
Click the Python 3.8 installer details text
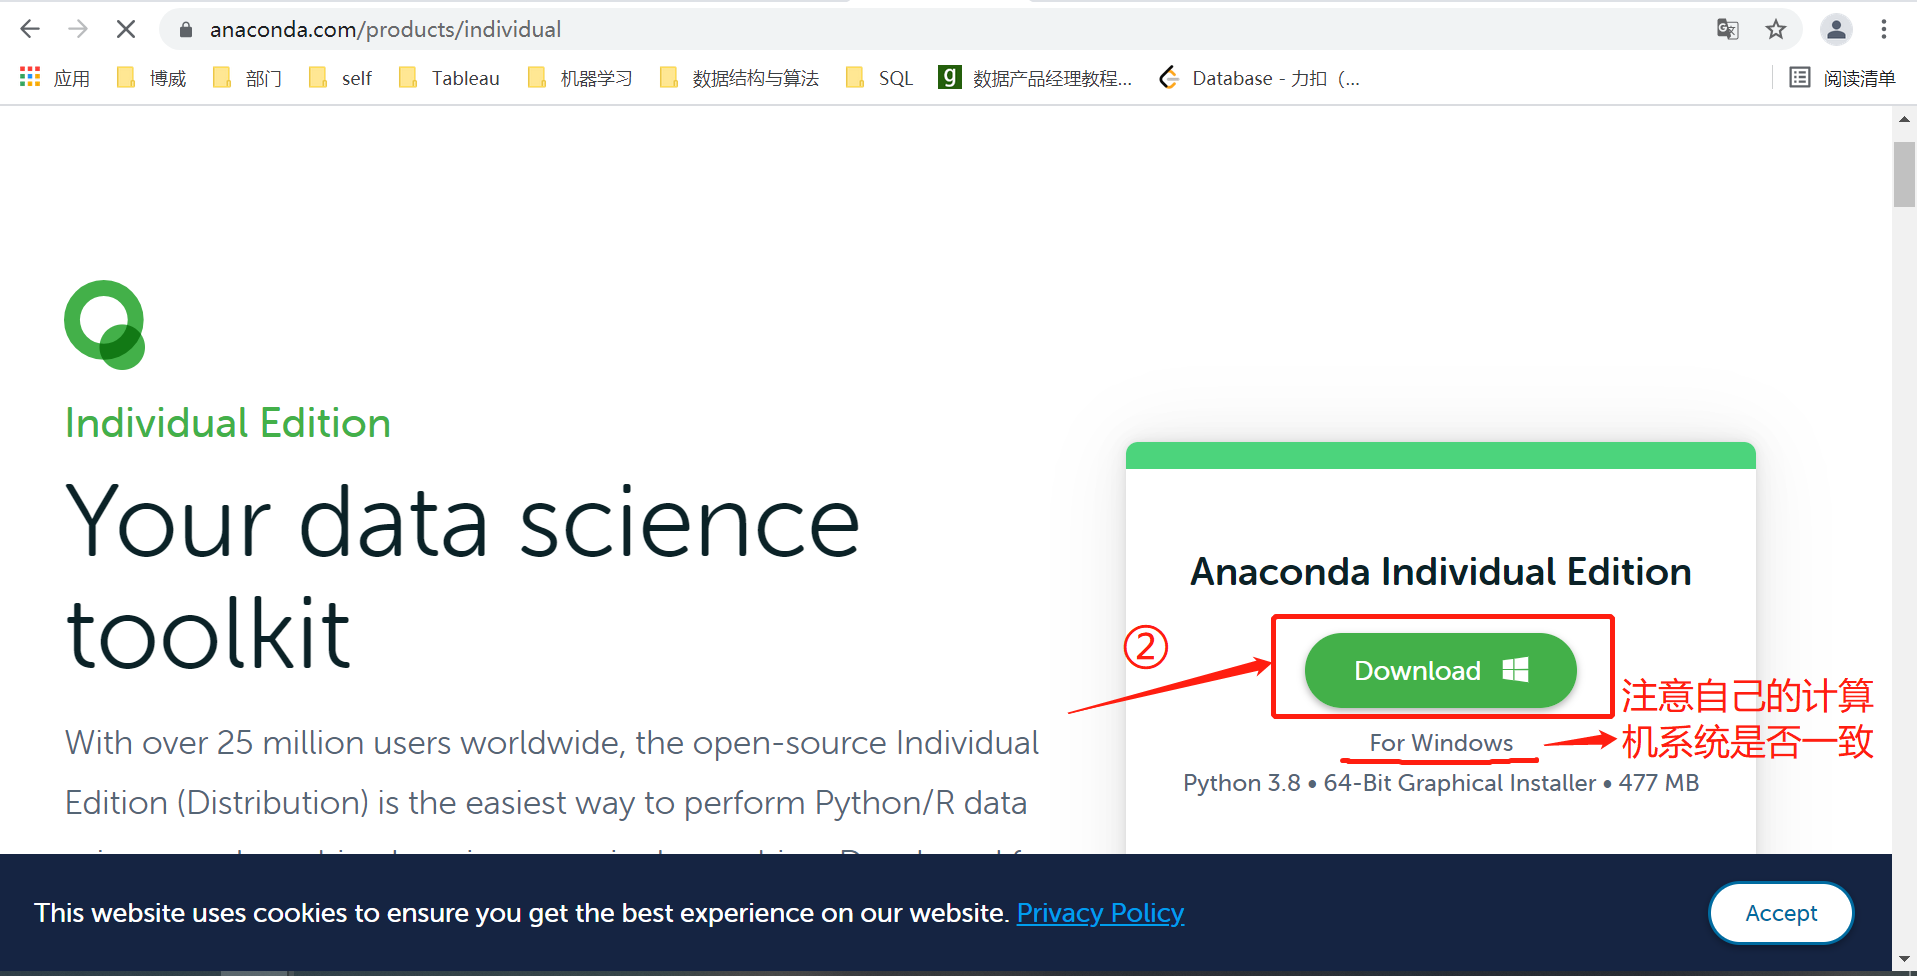[x=1441, y=783]
